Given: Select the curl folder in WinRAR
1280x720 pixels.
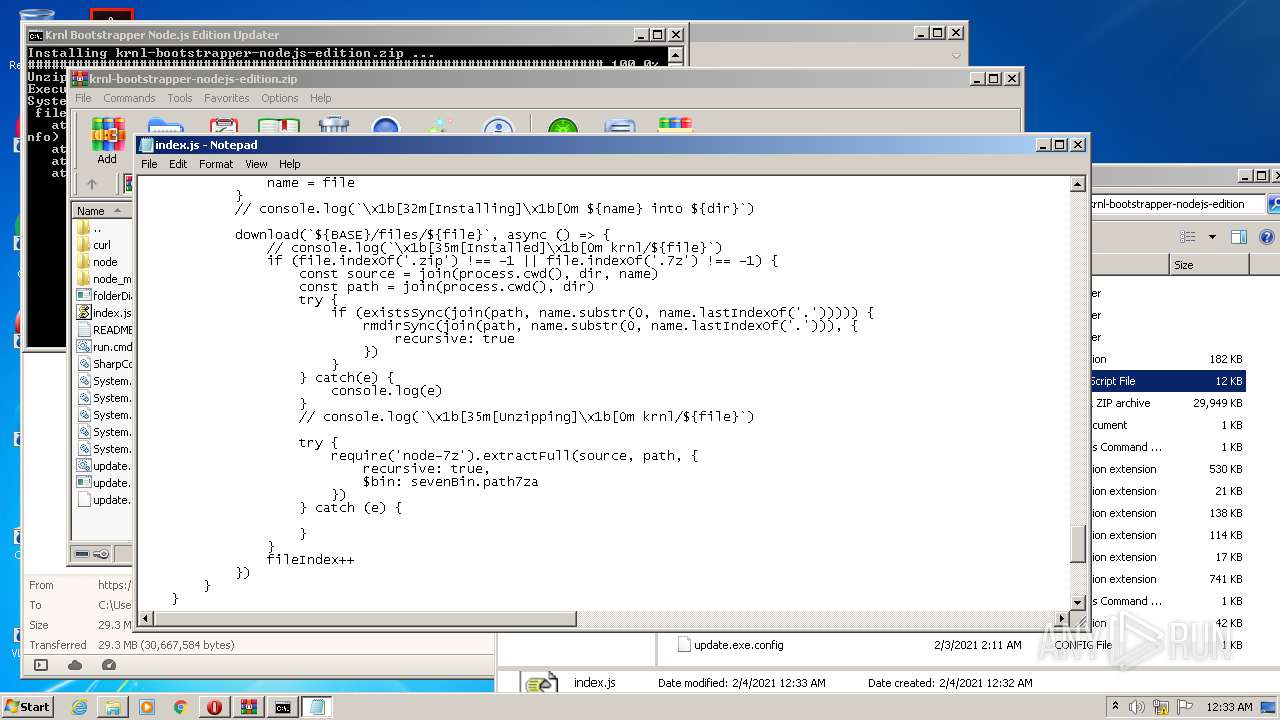Looking at the screenshot, I should (94, 245).
